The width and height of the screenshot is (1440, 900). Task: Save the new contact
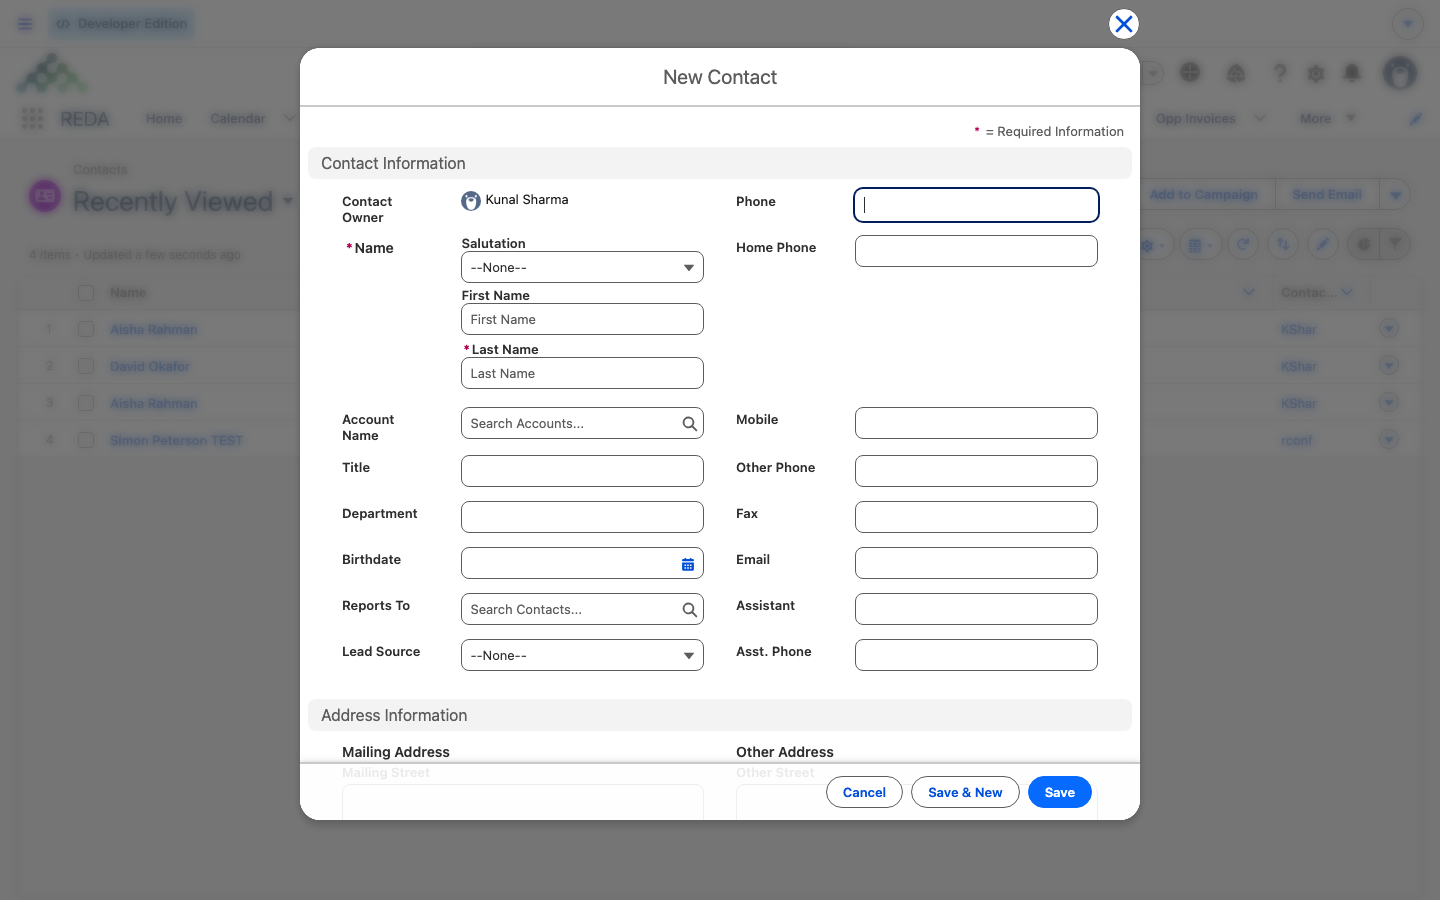pos(1060,792)
